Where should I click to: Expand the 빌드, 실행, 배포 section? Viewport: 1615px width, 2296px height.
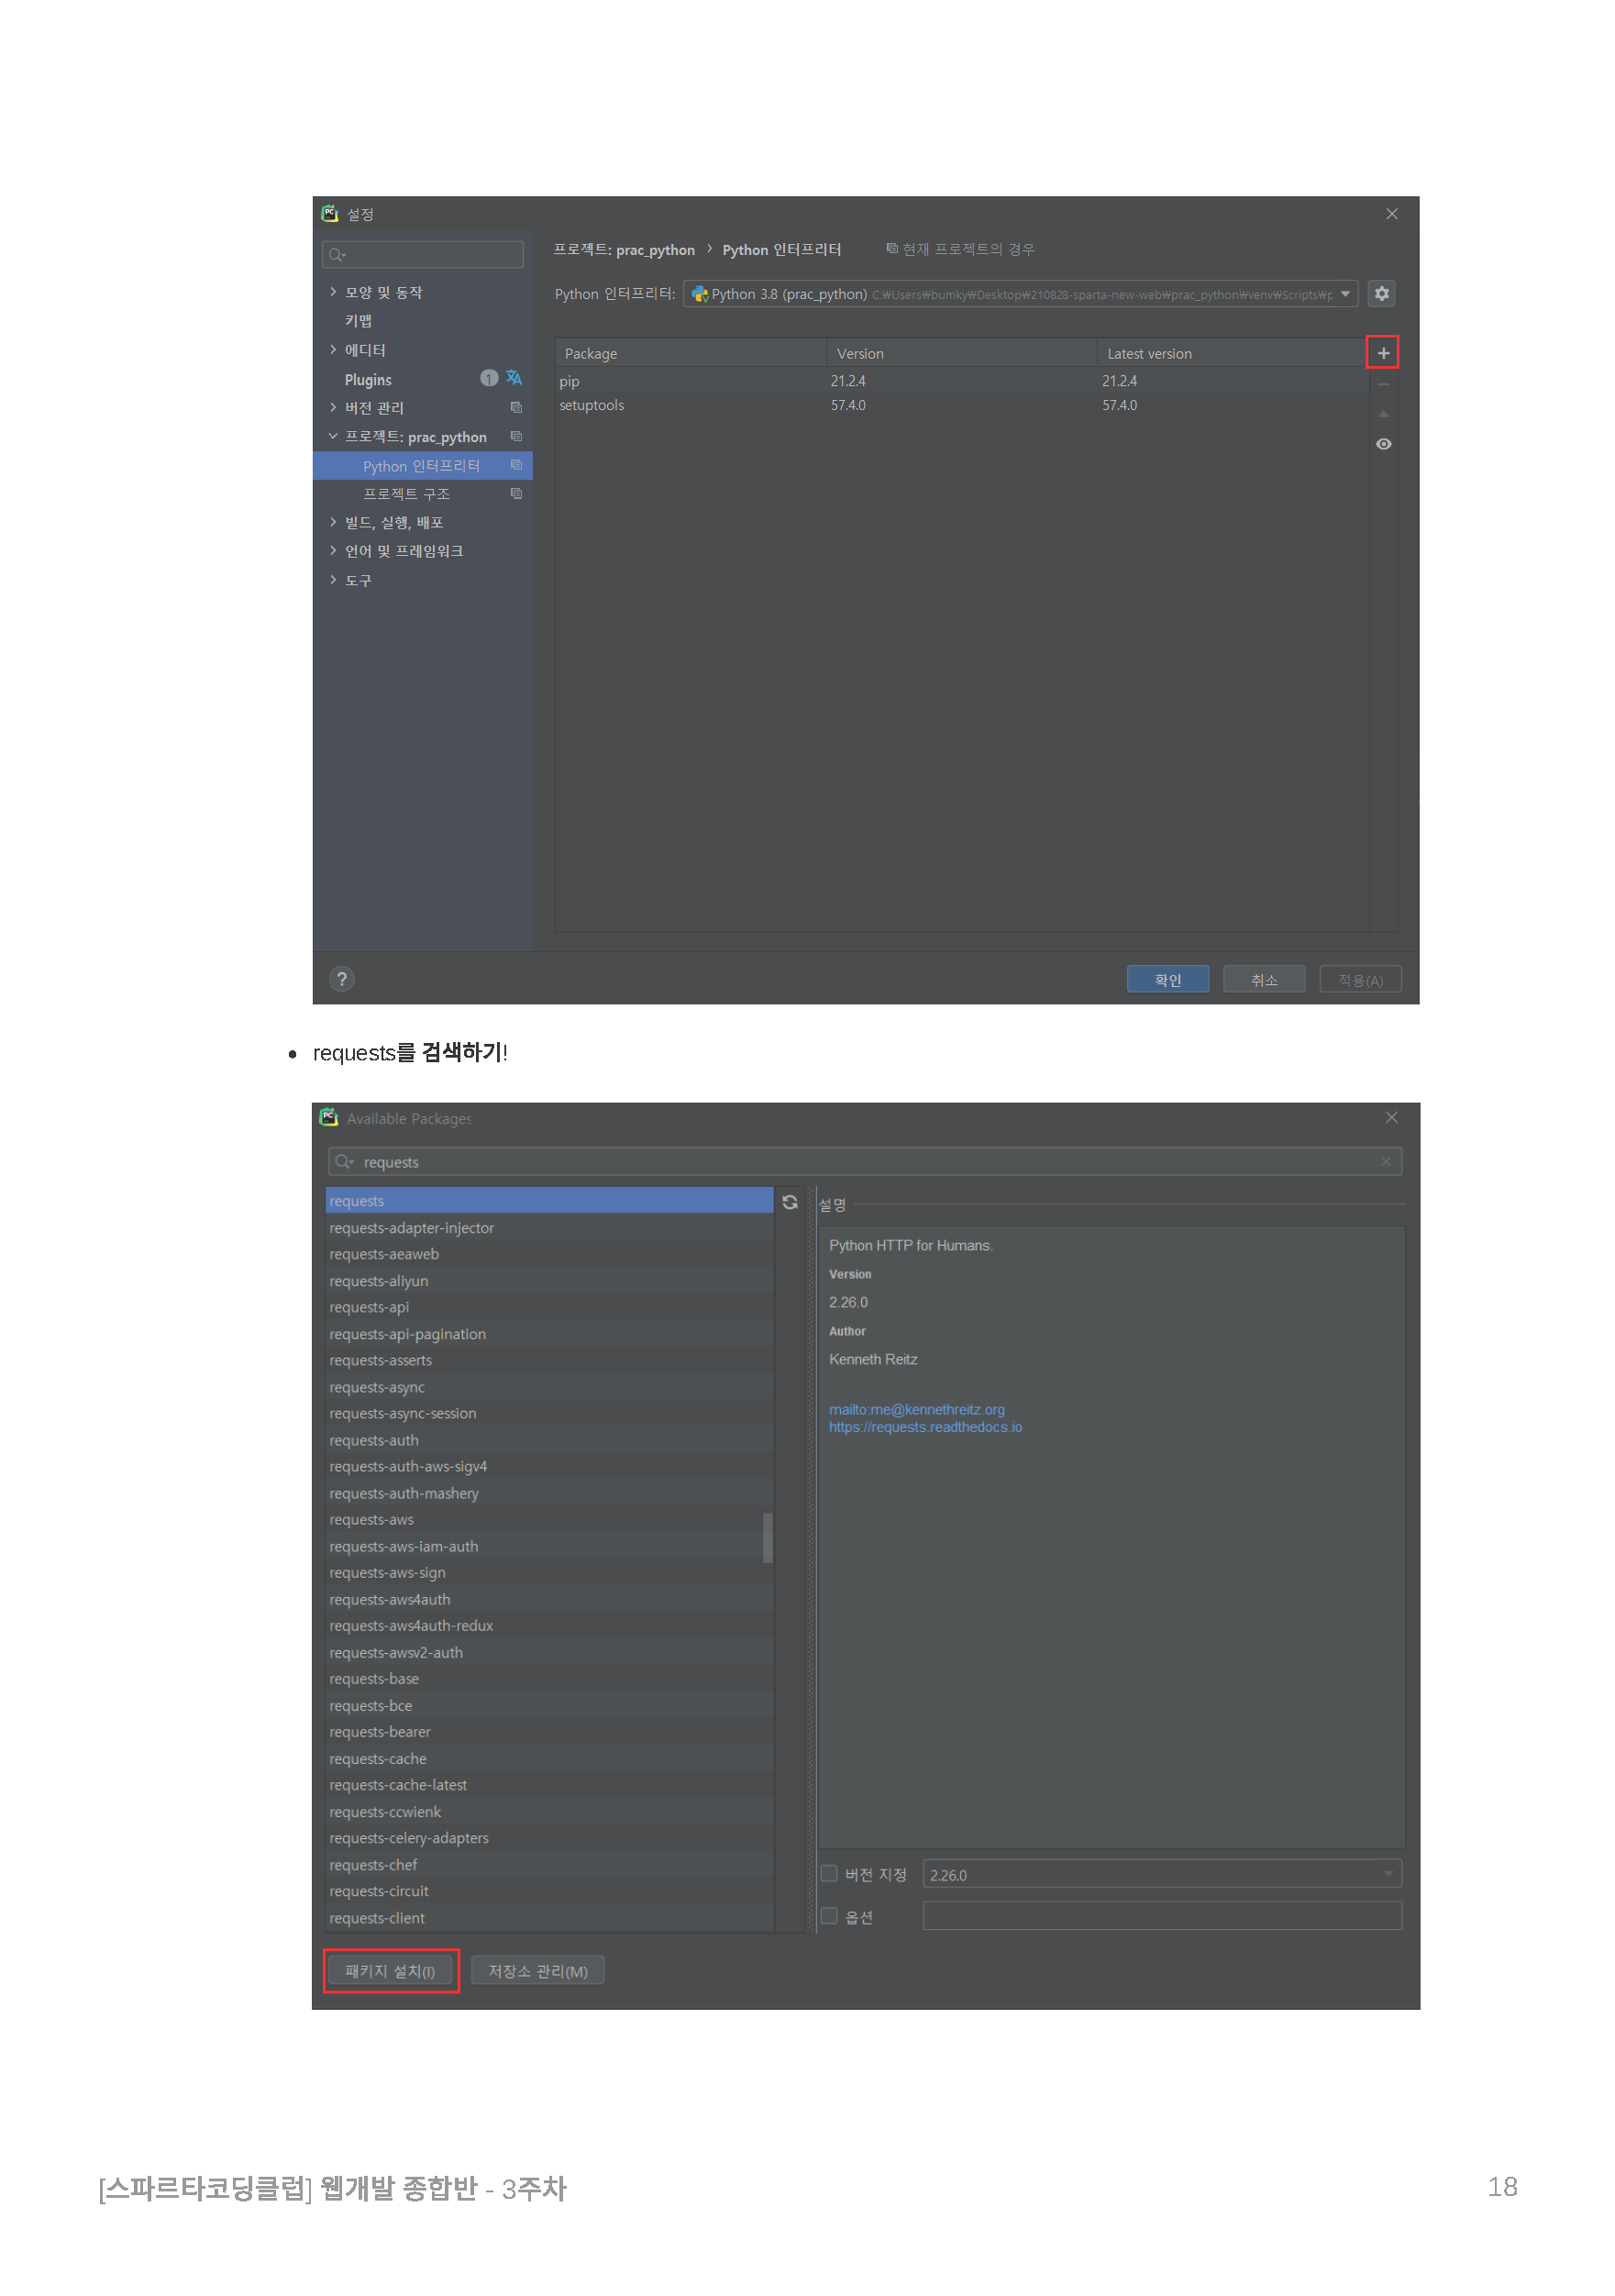coord(333,522)
